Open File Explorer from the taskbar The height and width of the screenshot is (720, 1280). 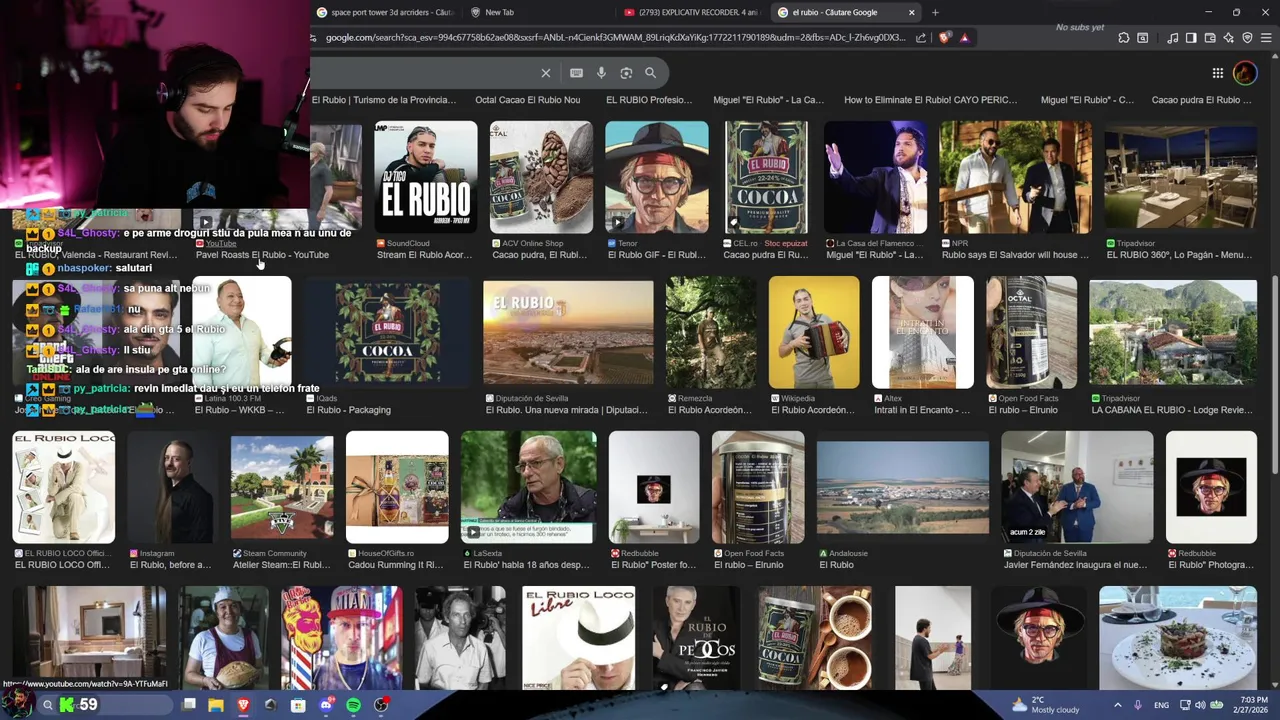[x=215, y=705]
